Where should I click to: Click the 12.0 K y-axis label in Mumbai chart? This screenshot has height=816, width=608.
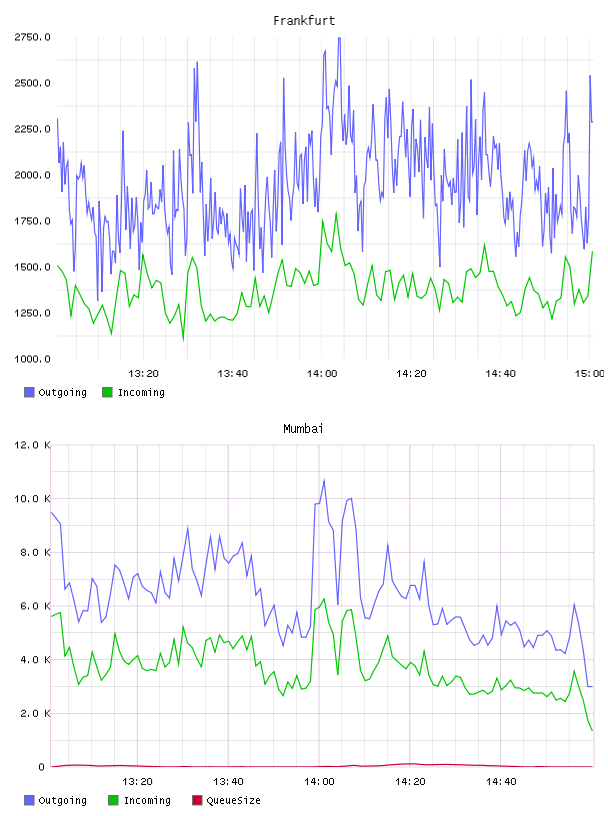pos(32,445)
